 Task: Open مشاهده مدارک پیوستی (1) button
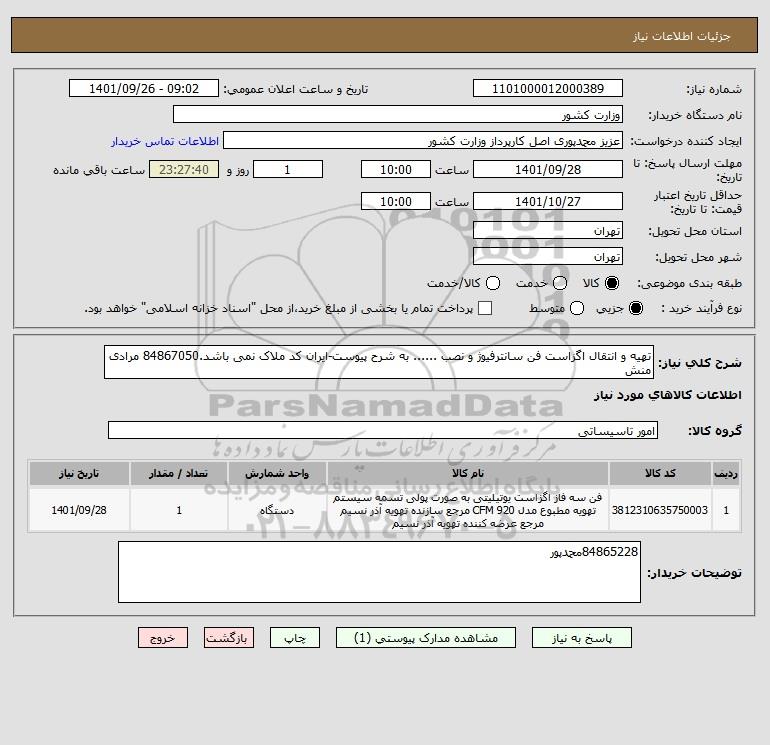click(426, 638)
